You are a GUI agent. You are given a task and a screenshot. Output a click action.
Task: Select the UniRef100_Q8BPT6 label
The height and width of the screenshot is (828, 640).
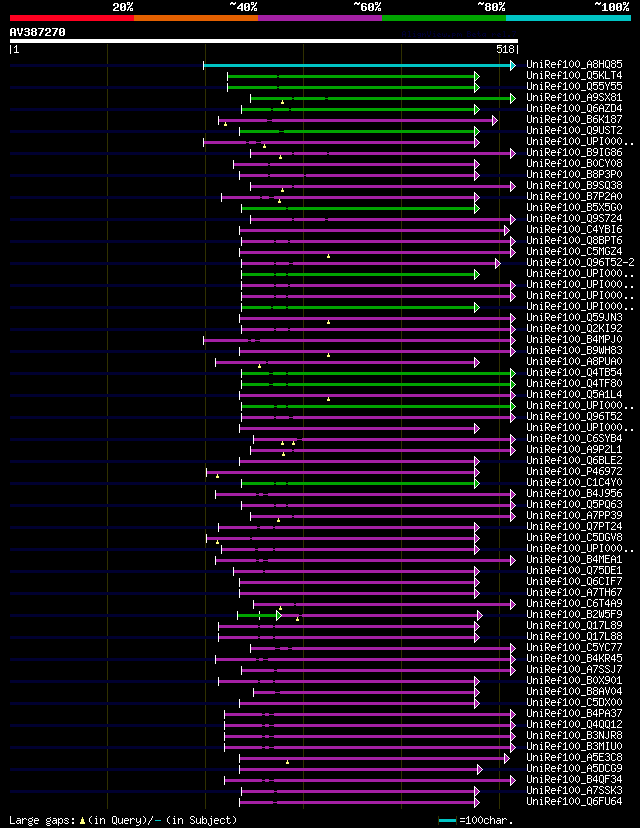[575, 240]
